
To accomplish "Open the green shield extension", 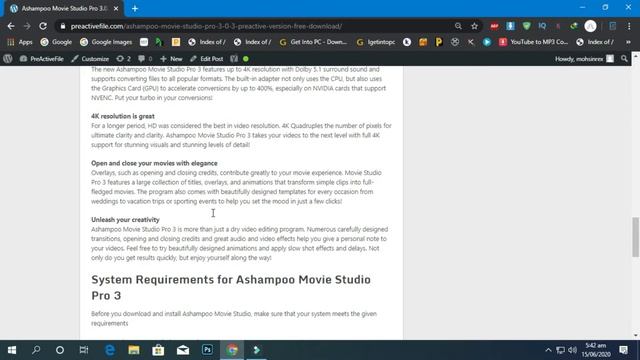I will pyautogui.click(x=527, y=26).
